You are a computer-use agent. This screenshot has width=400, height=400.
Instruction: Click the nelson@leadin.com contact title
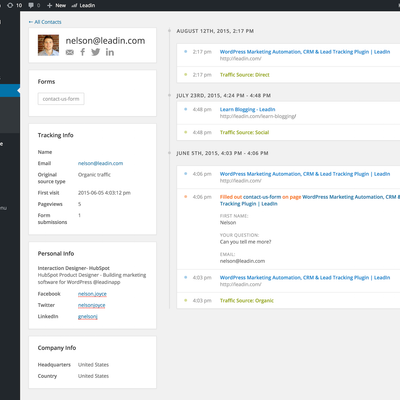pos(105,41)
